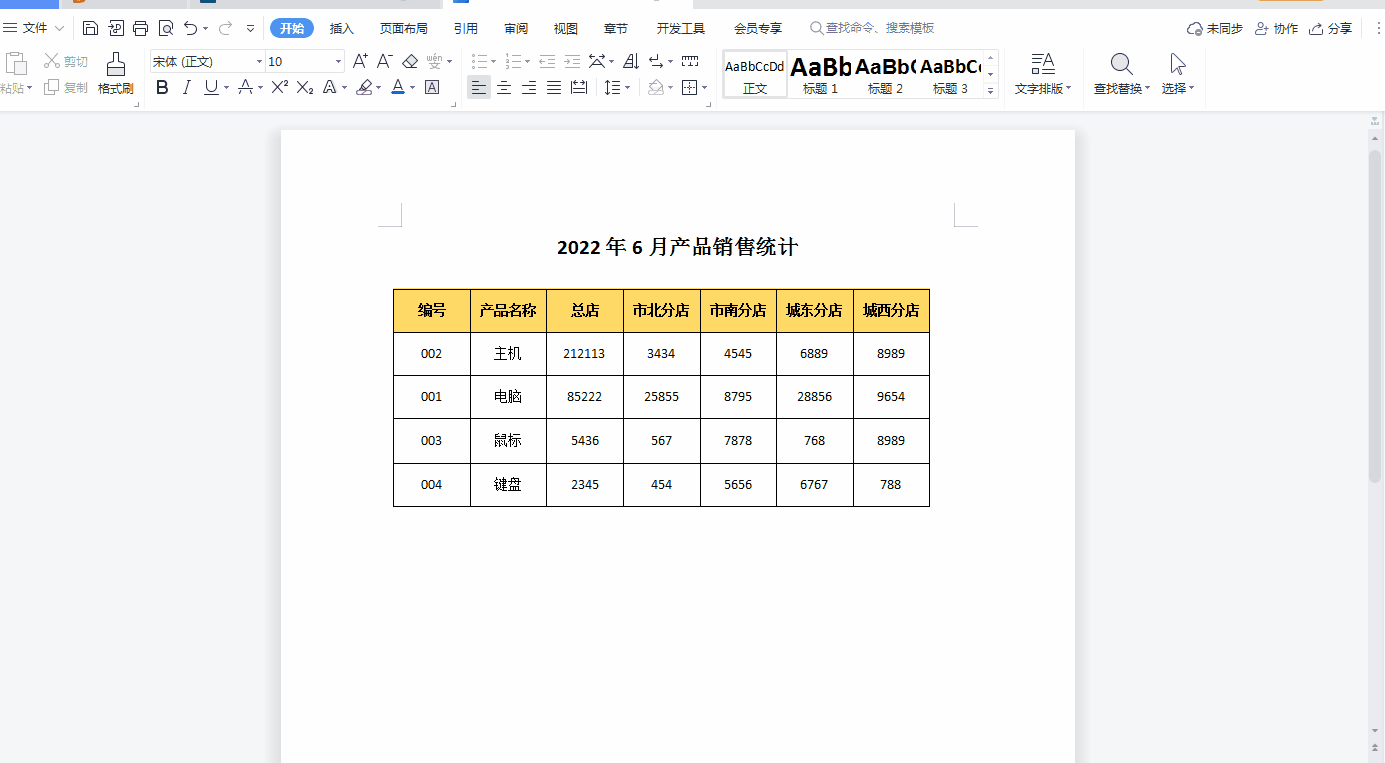
Task: Click the Text Layout (文字排版) icon
Action: click(1043, 65)
